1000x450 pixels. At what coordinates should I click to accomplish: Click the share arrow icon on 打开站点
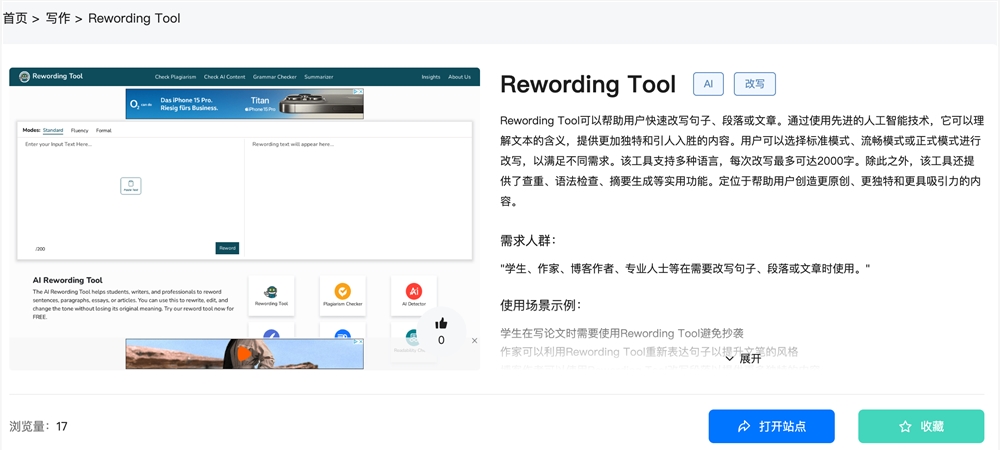(744, 426)
